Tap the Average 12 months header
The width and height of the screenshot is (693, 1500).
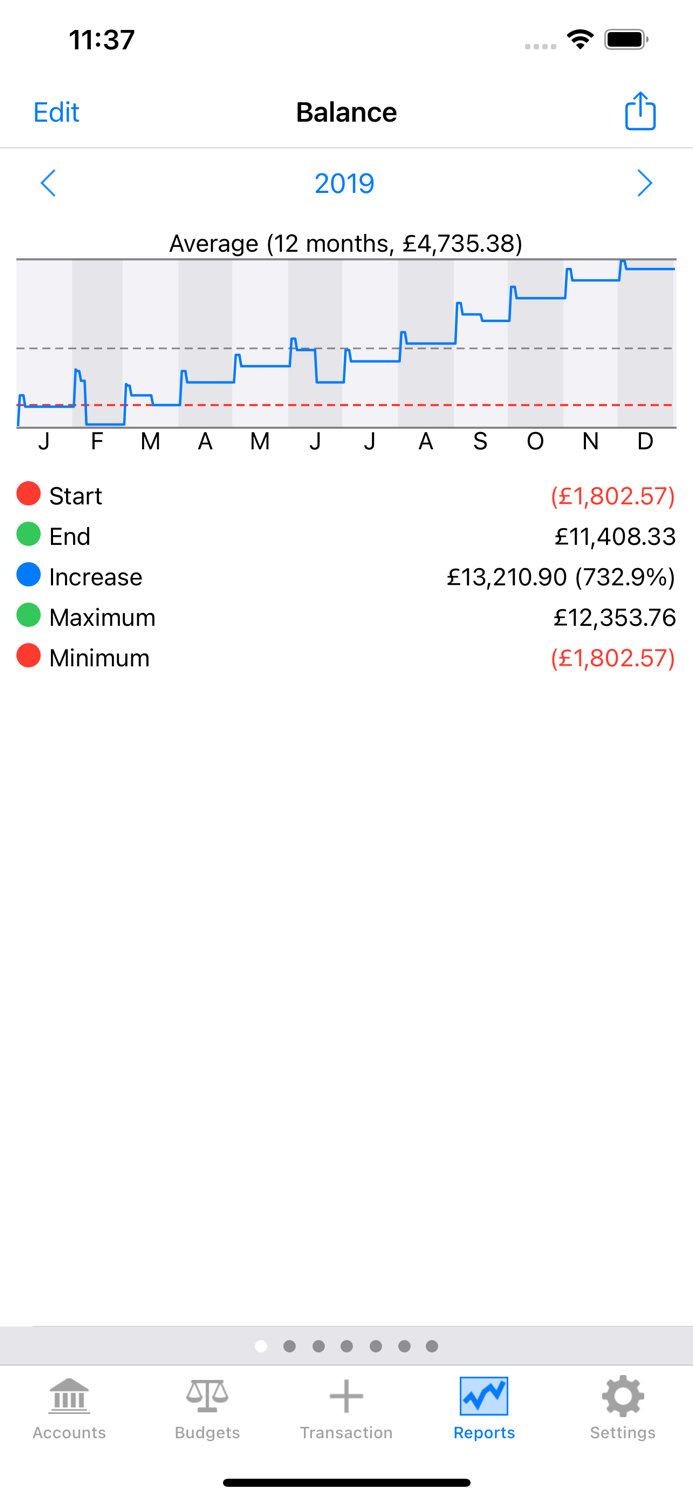pyautogui.click(x=346, y=243)
